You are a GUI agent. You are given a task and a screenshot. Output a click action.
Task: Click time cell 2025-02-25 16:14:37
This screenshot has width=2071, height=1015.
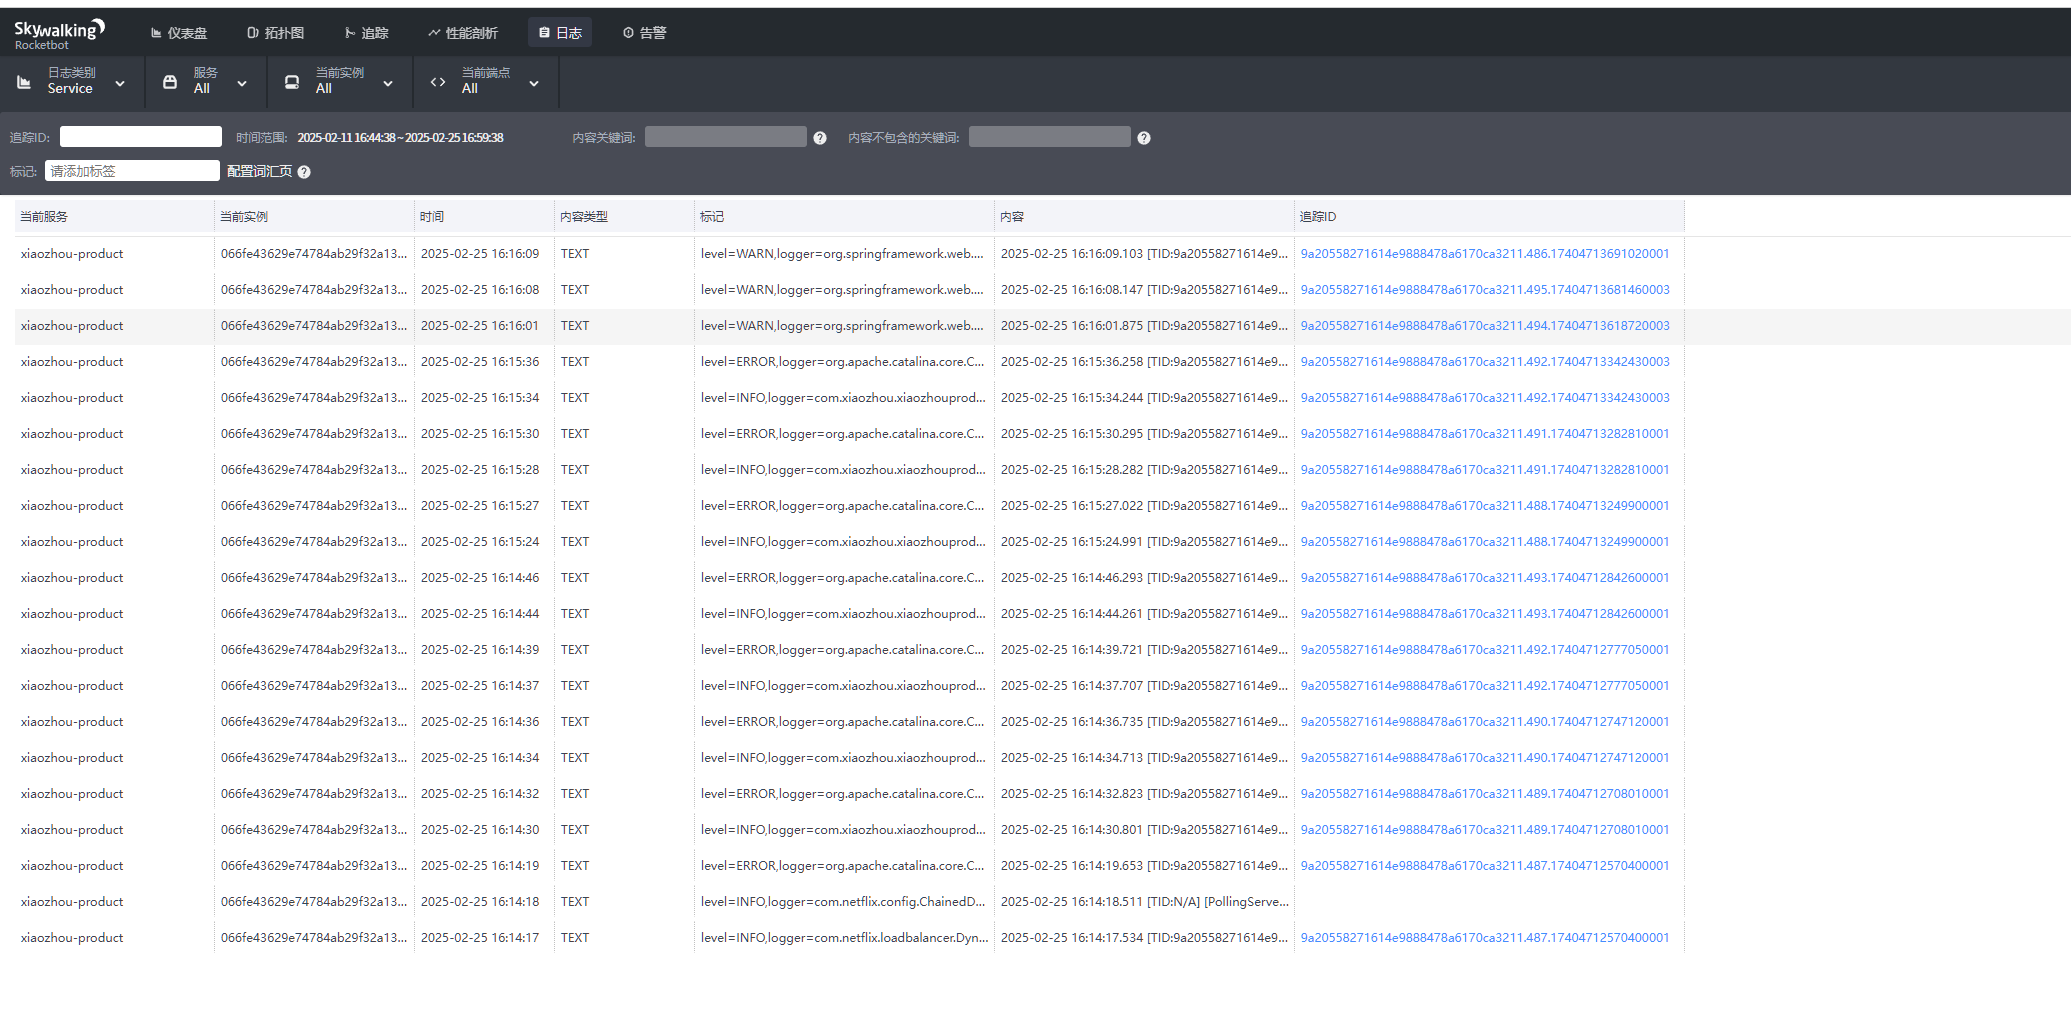click(480, 686)
